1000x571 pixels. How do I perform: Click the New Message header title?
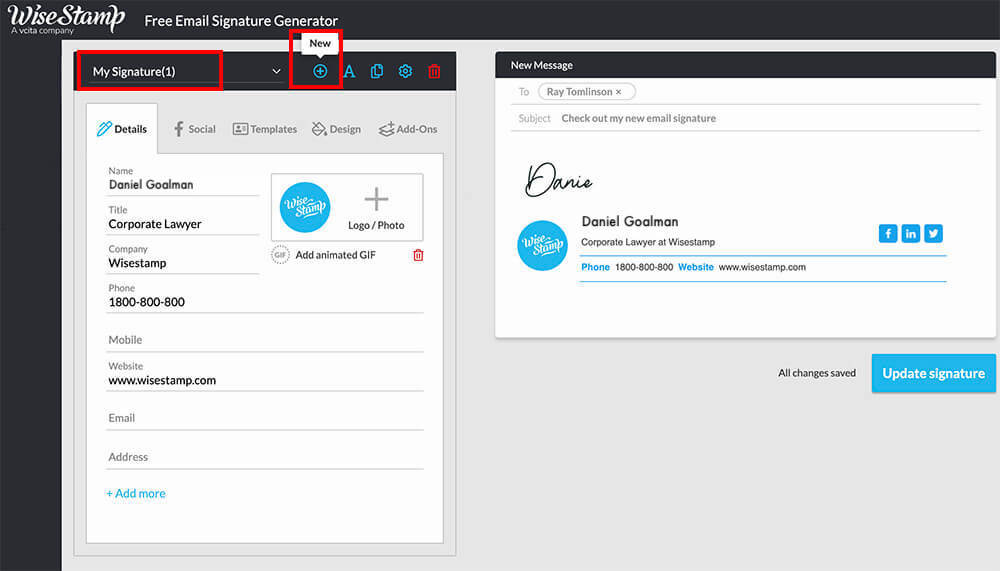tap(541, 65)
